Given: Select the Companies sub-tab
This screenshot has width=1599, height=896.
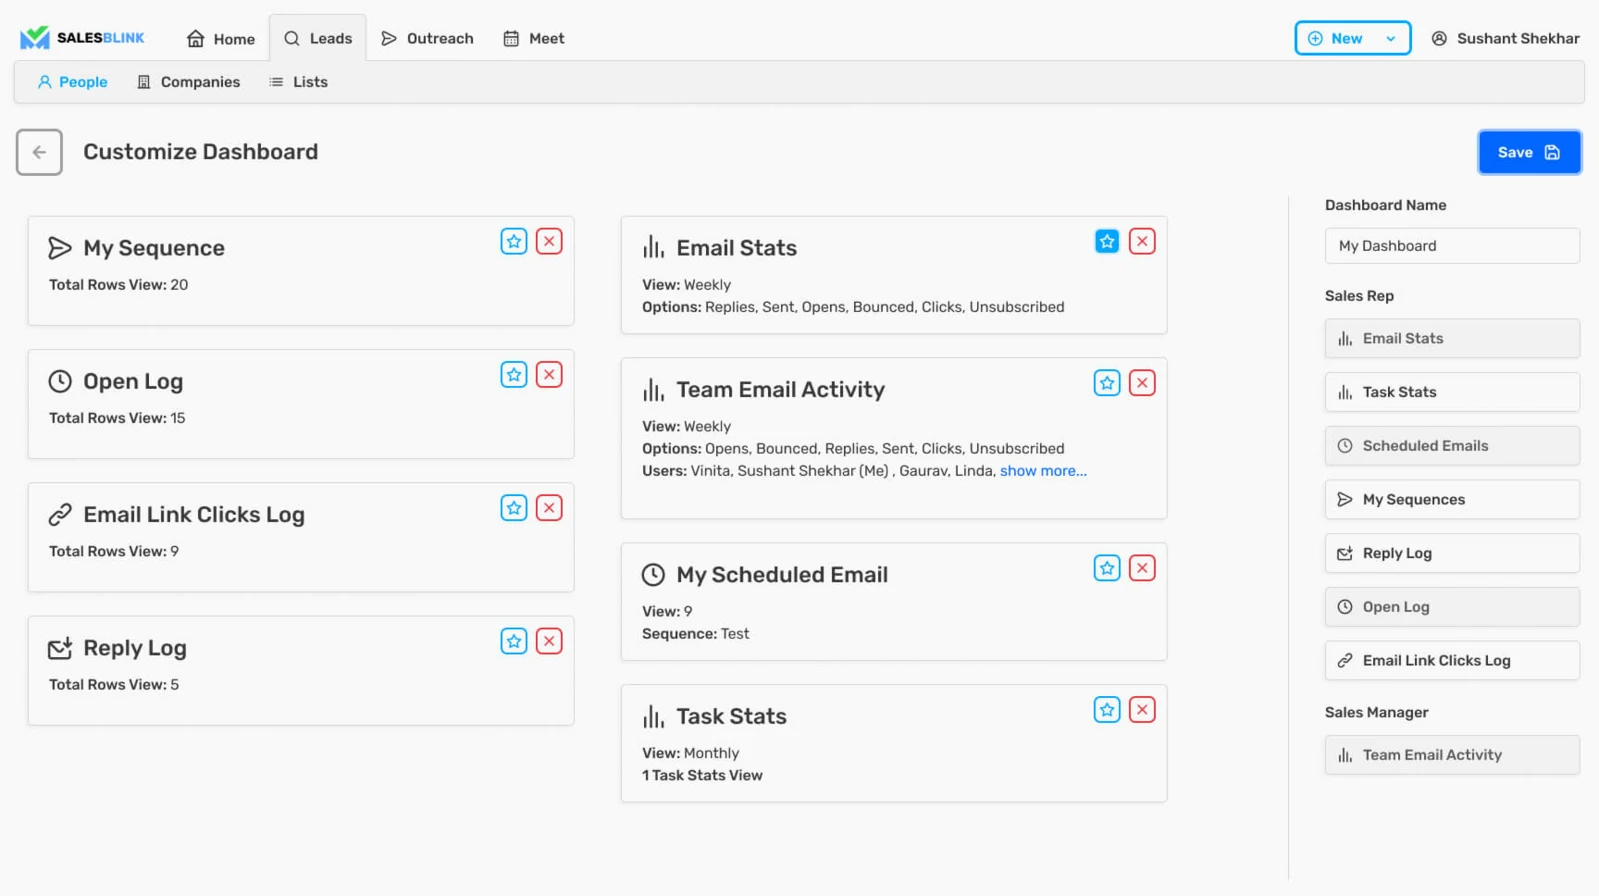Looking at the screenshot, I should (189, 82).
